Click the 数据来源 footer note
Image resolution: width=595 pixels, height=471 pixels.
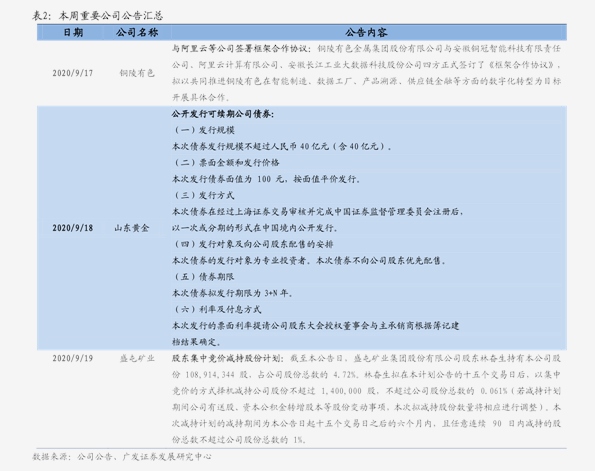pos(122,457)
